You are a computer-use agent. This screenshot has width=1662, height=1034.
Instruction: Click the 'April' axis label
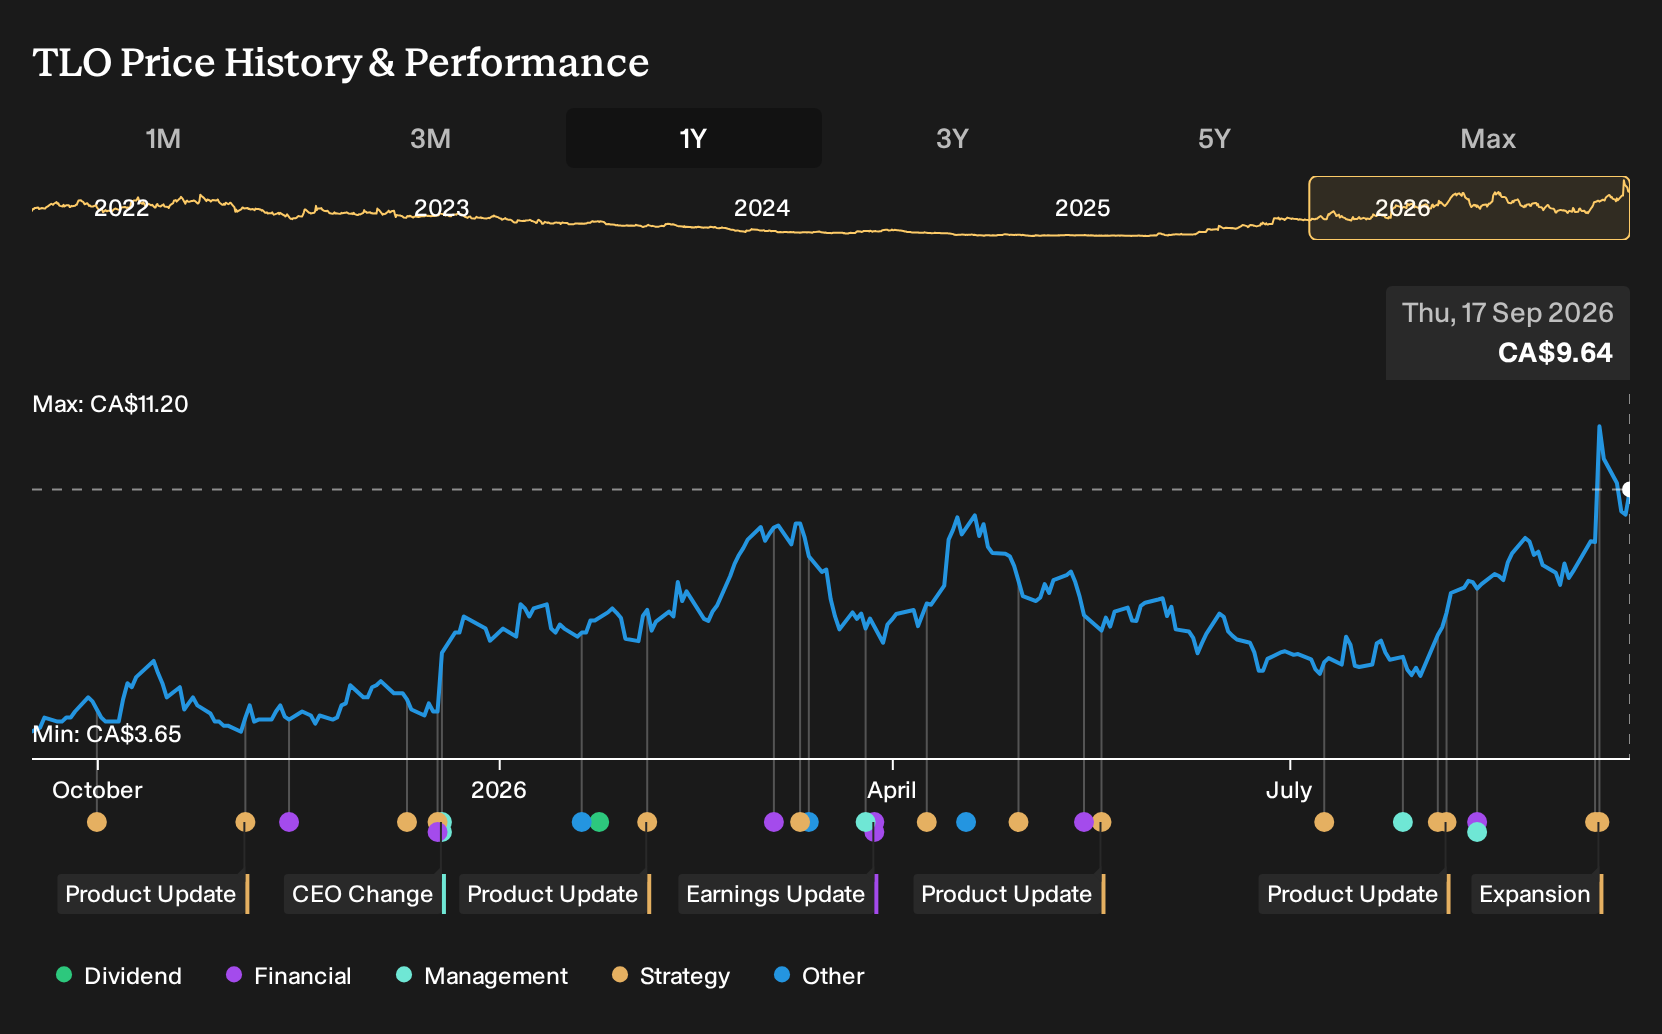click(x=892, y=790)
